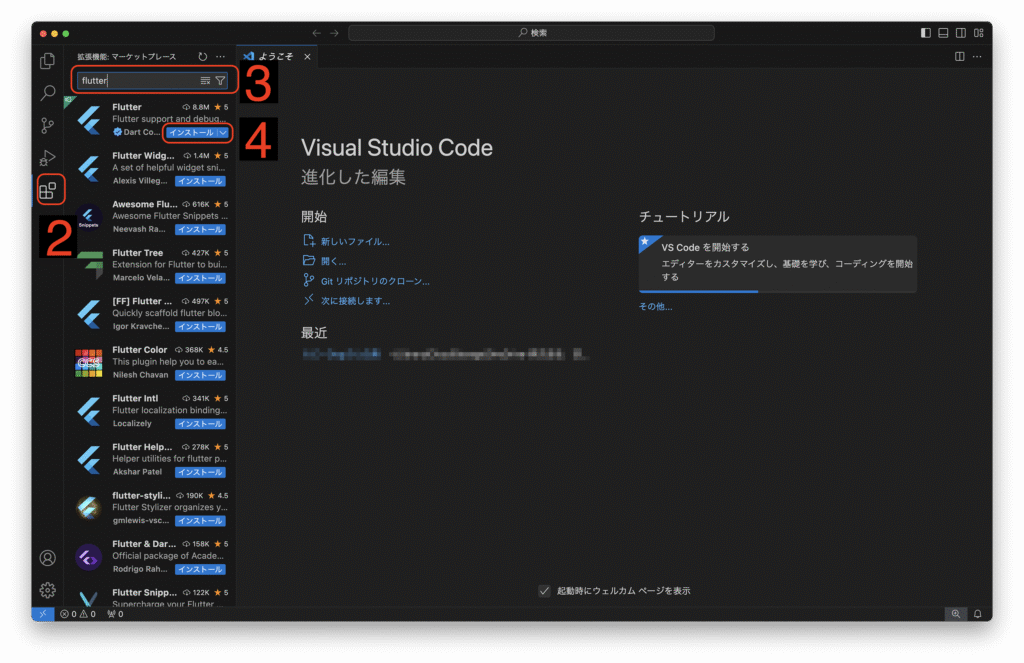Viewport: 1024px width, 663px height.
Task: Click the 次に接続します... link
Action: (x=355, y=301)
